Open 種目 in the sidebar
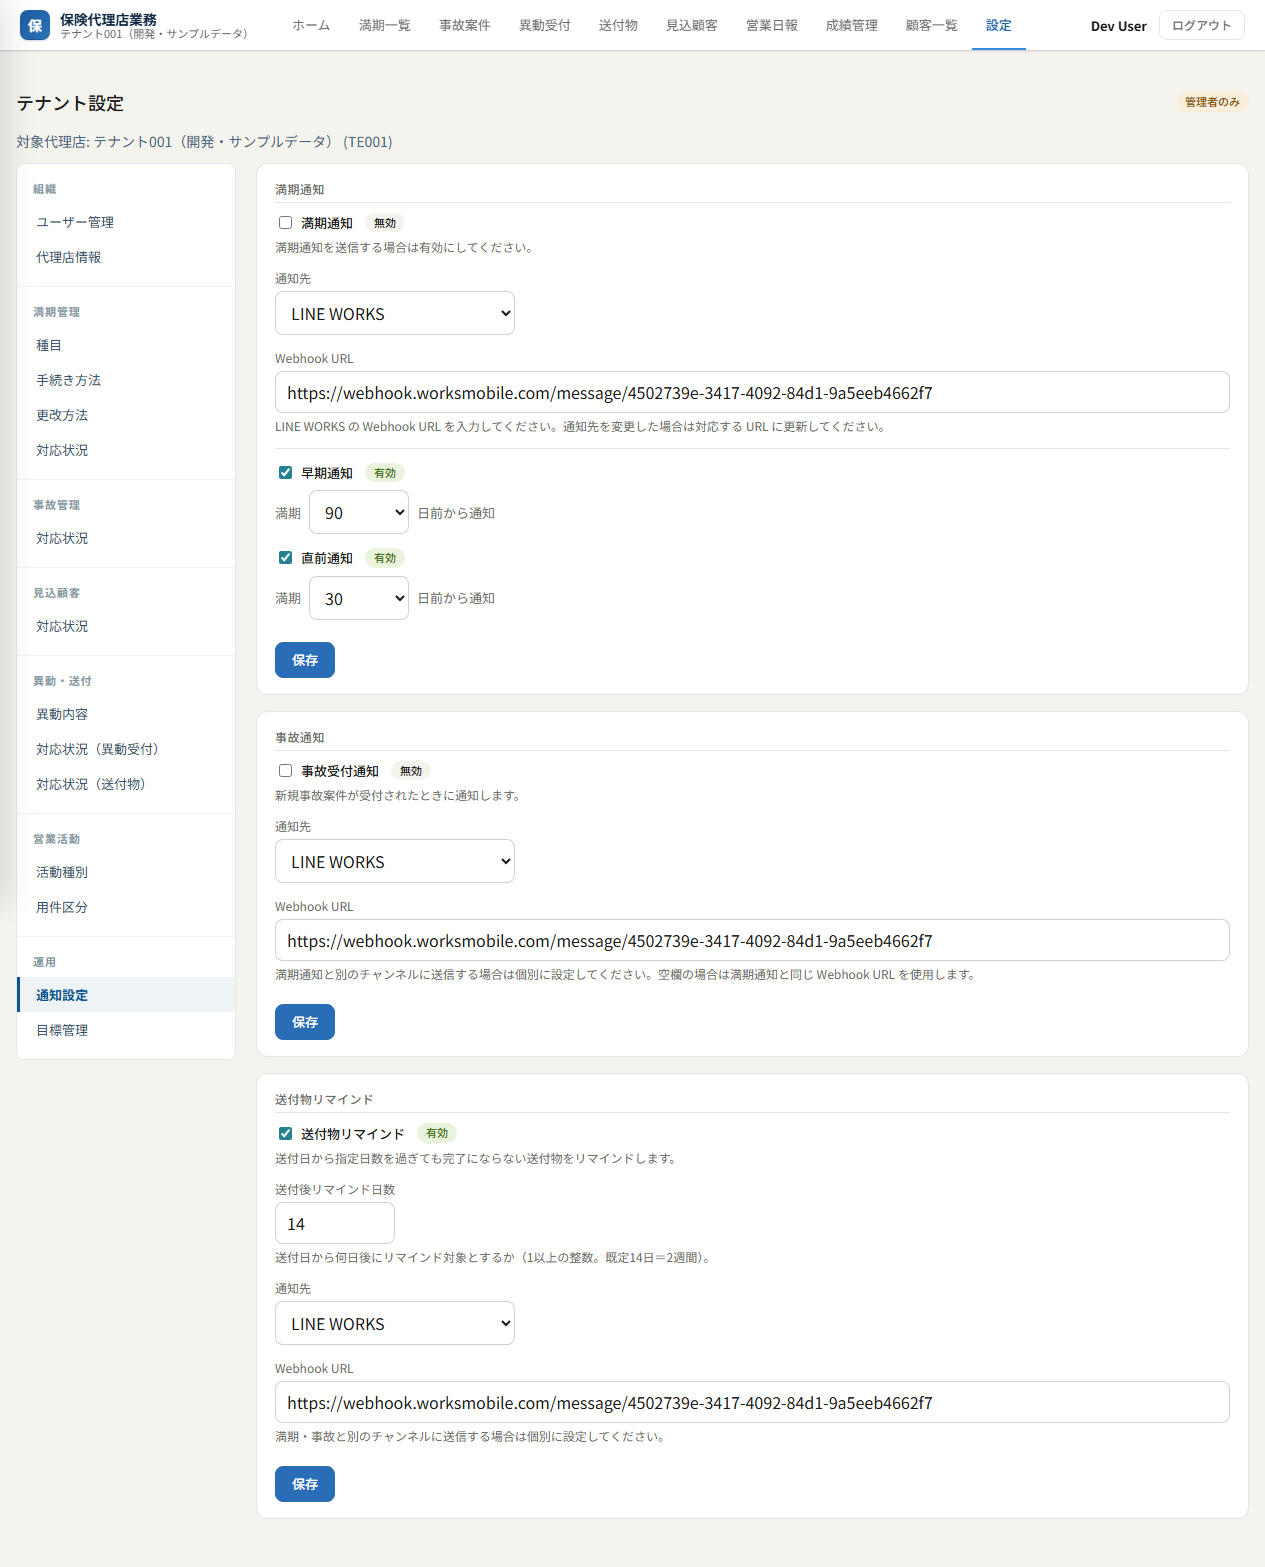This screenshot has width=1265, height=1567. pyautogui.click(x=126, y=345)
